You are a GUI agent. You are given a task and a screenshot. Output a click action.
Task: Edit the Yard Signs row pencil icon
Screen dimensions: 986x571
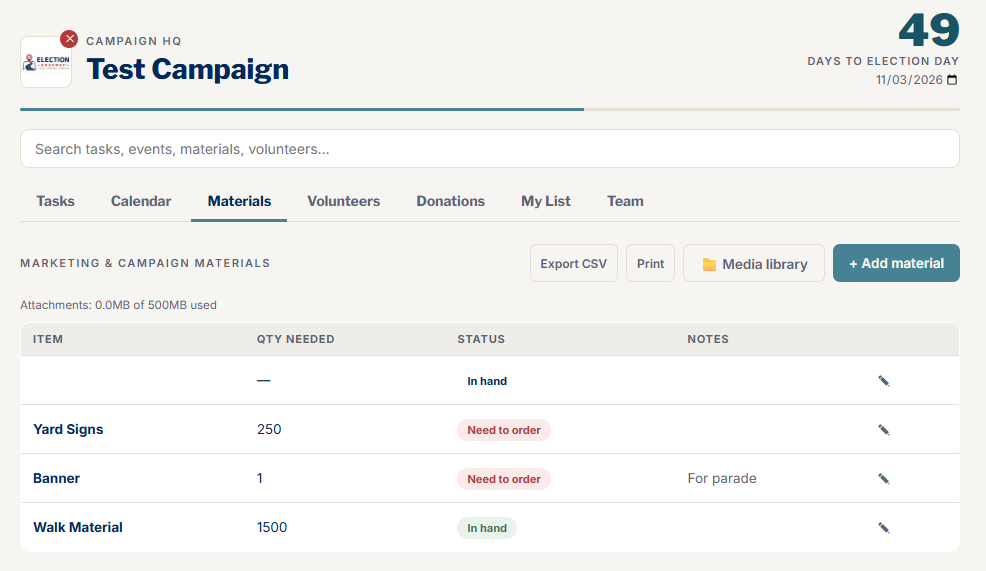(884, 430)
